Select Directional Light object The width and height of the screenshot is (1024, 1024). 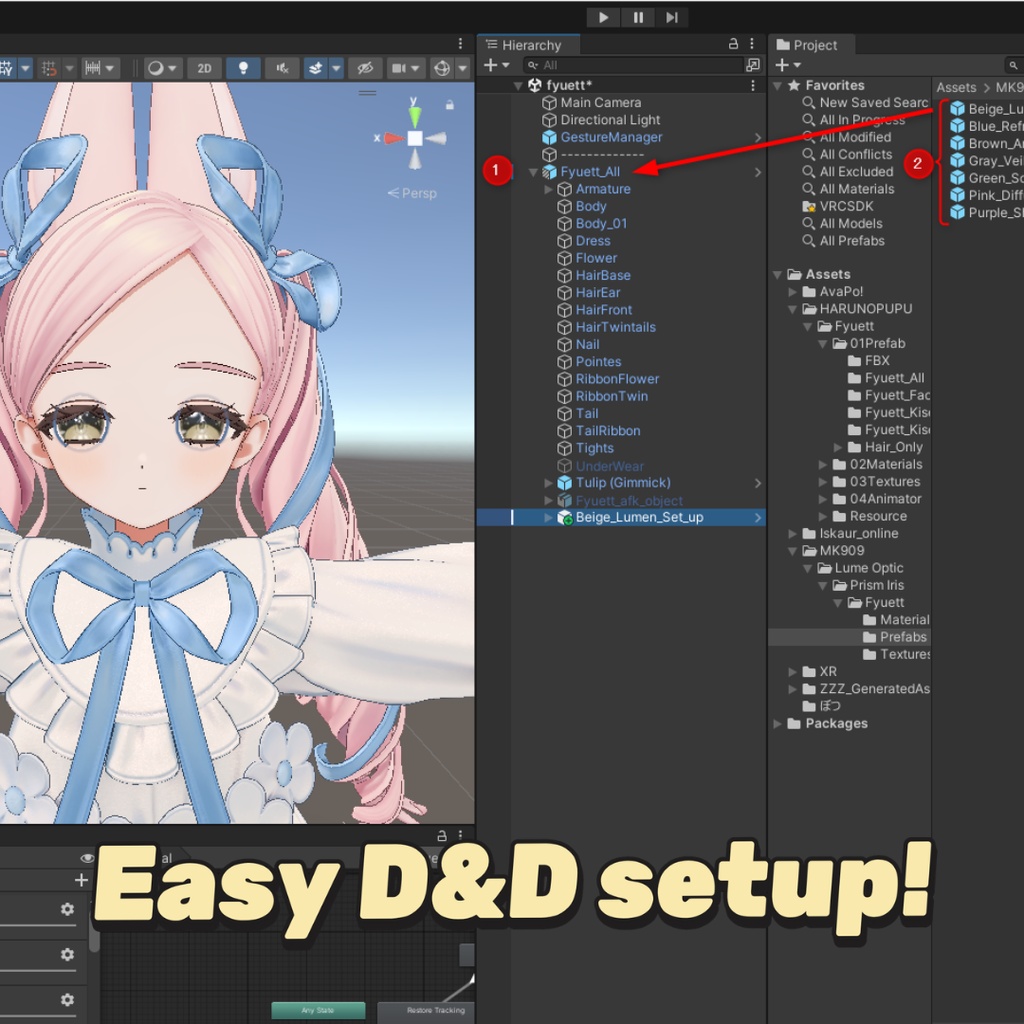pos(610,120)
